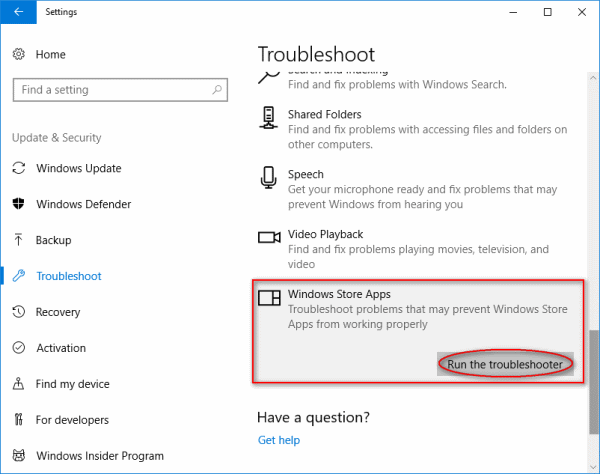
Task: Open Home settings page
Action: pos(51,54)
